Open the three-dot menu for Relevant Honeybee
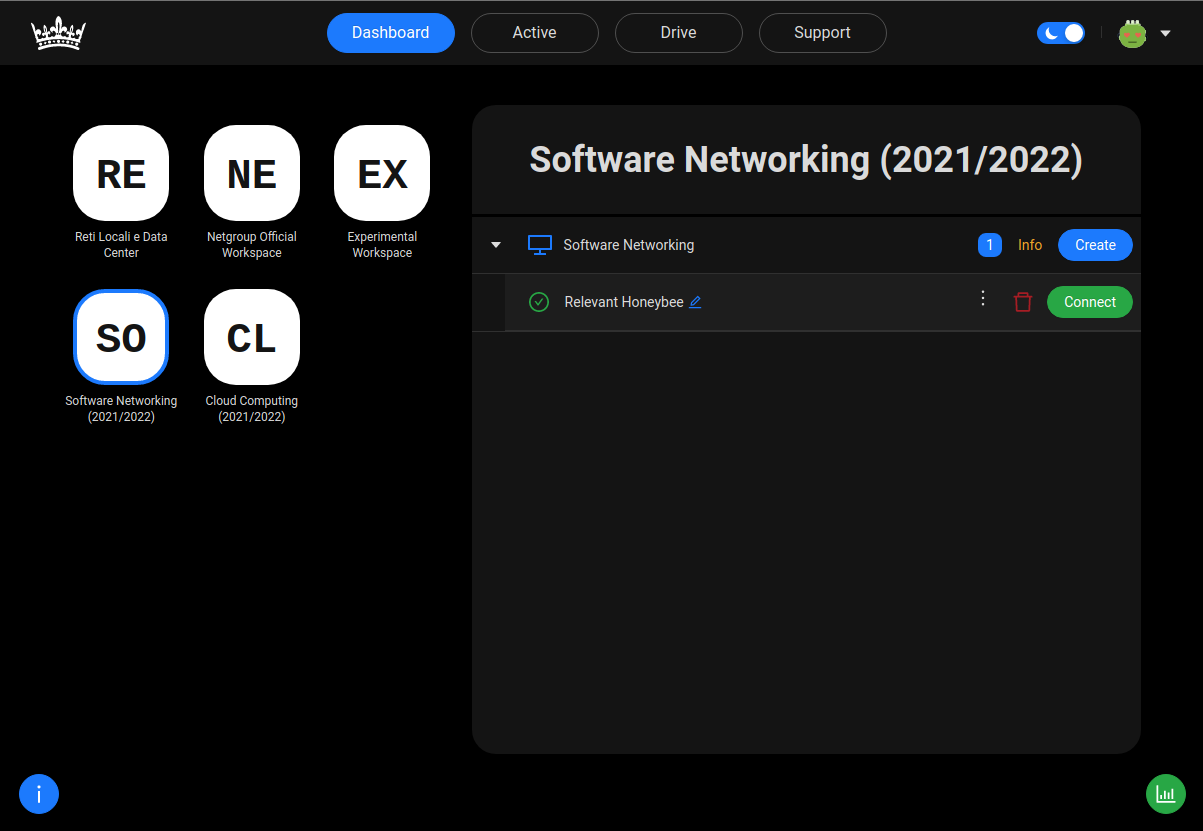This screenshot has width=1203, height=831. (x=982, y=298)
